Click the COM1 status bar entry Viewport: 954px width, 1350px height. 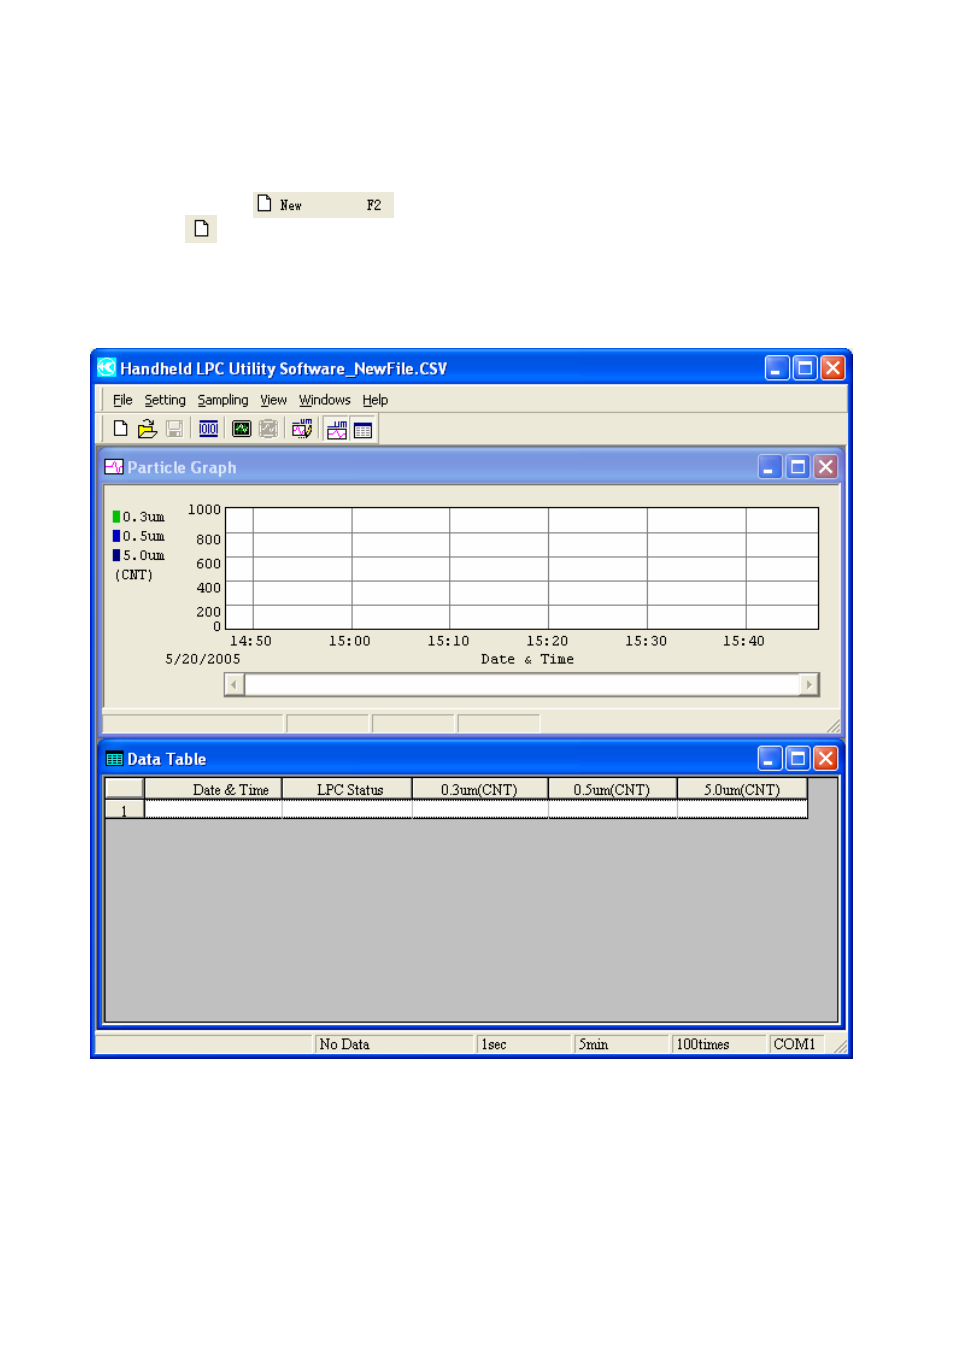click(796, 1045)
